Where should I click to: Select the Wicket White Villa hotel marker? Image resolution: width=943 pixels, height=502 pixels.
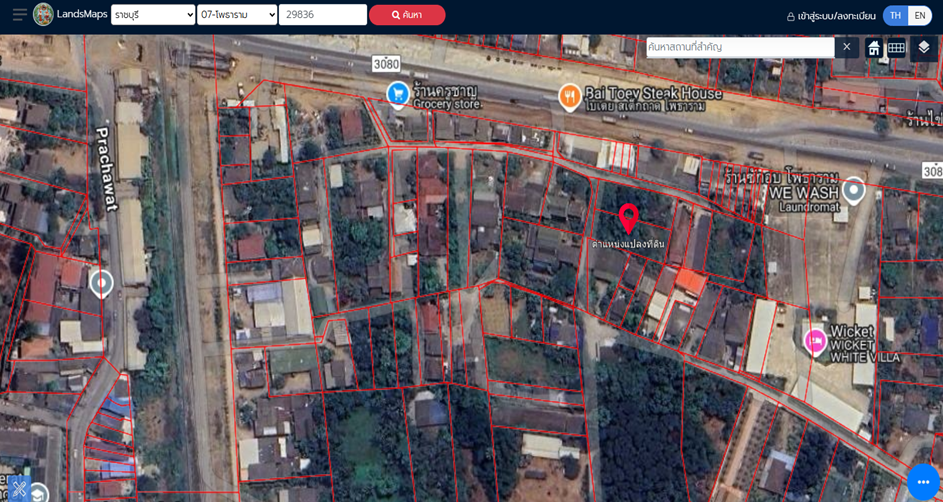coord(815,342)
